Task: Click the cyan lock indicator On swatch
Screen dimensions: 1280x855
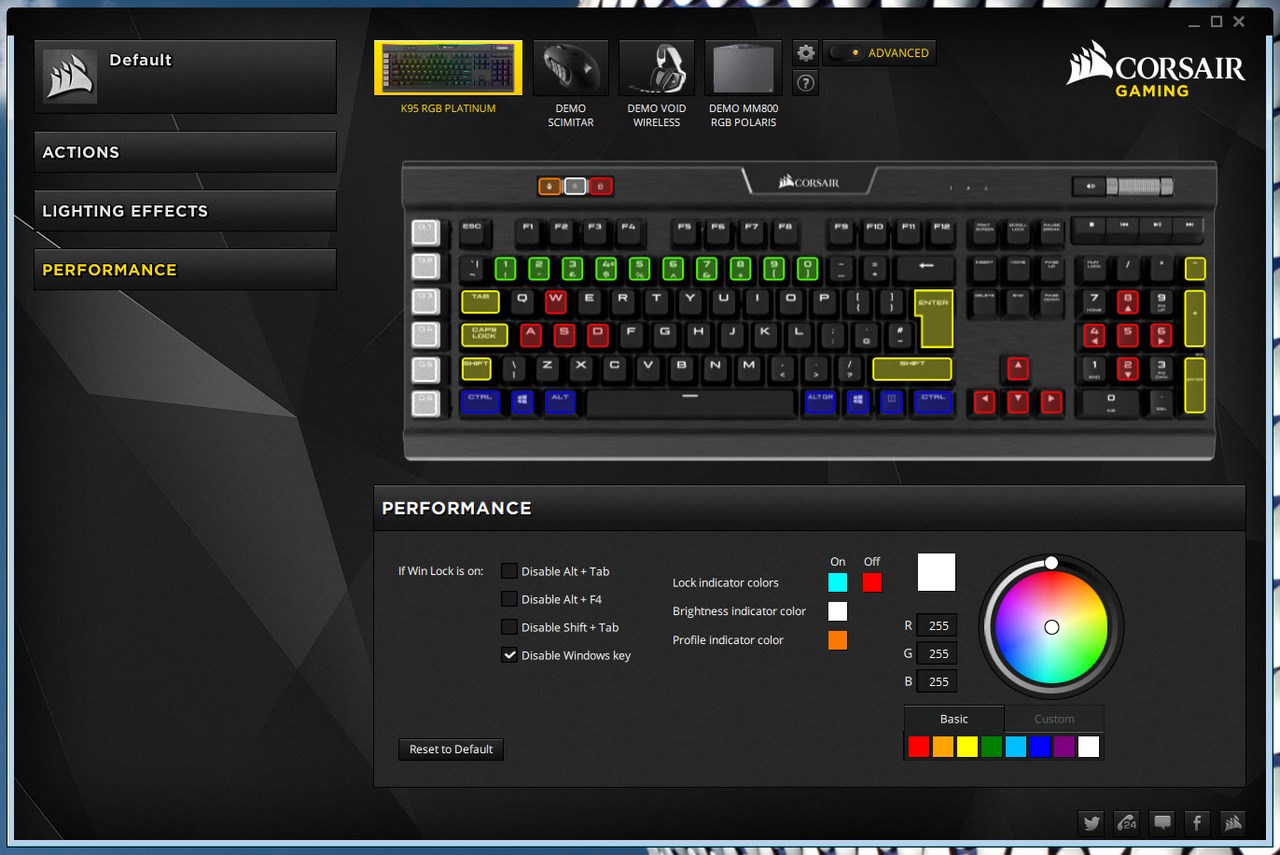Action: (x=838, y=582)
